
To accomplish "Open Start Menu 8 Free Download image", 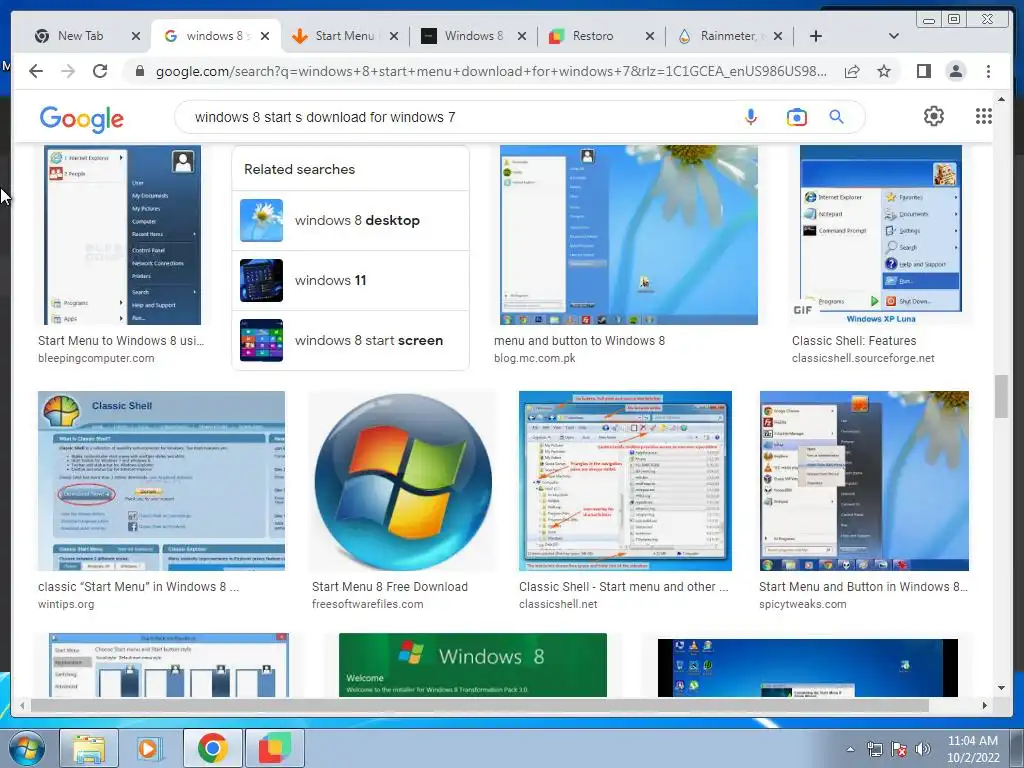I will coord(402,481).
